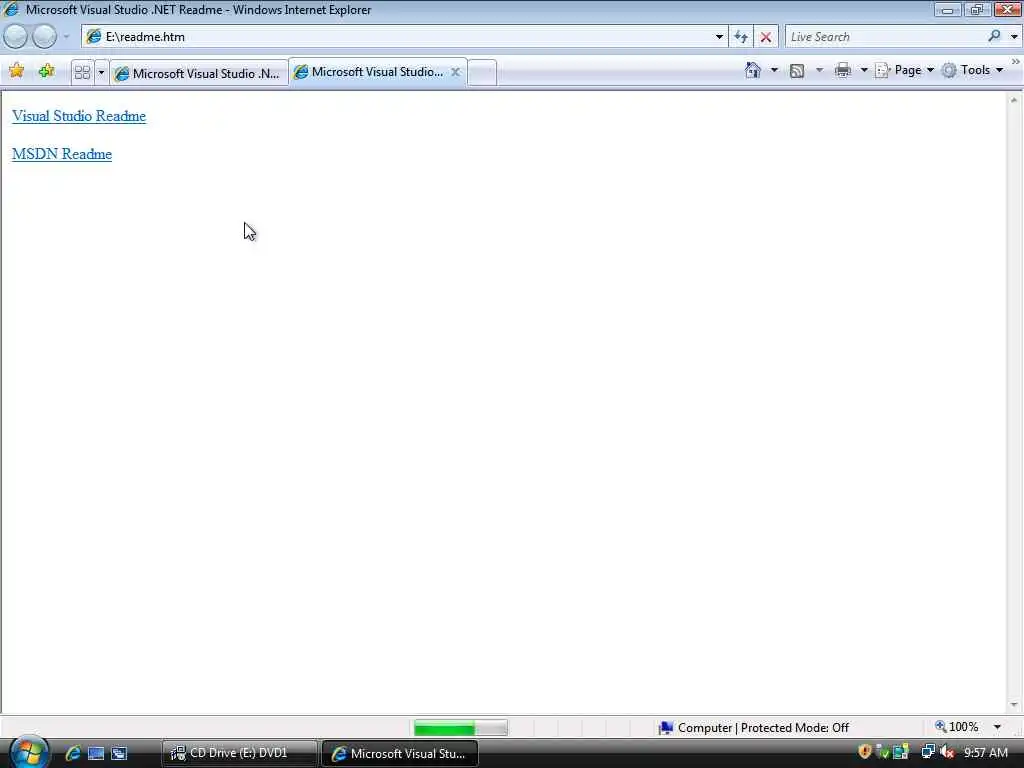The image size is (1024, 768).
Task: Expand the address bar history dropdown
Action: point(719,37)
